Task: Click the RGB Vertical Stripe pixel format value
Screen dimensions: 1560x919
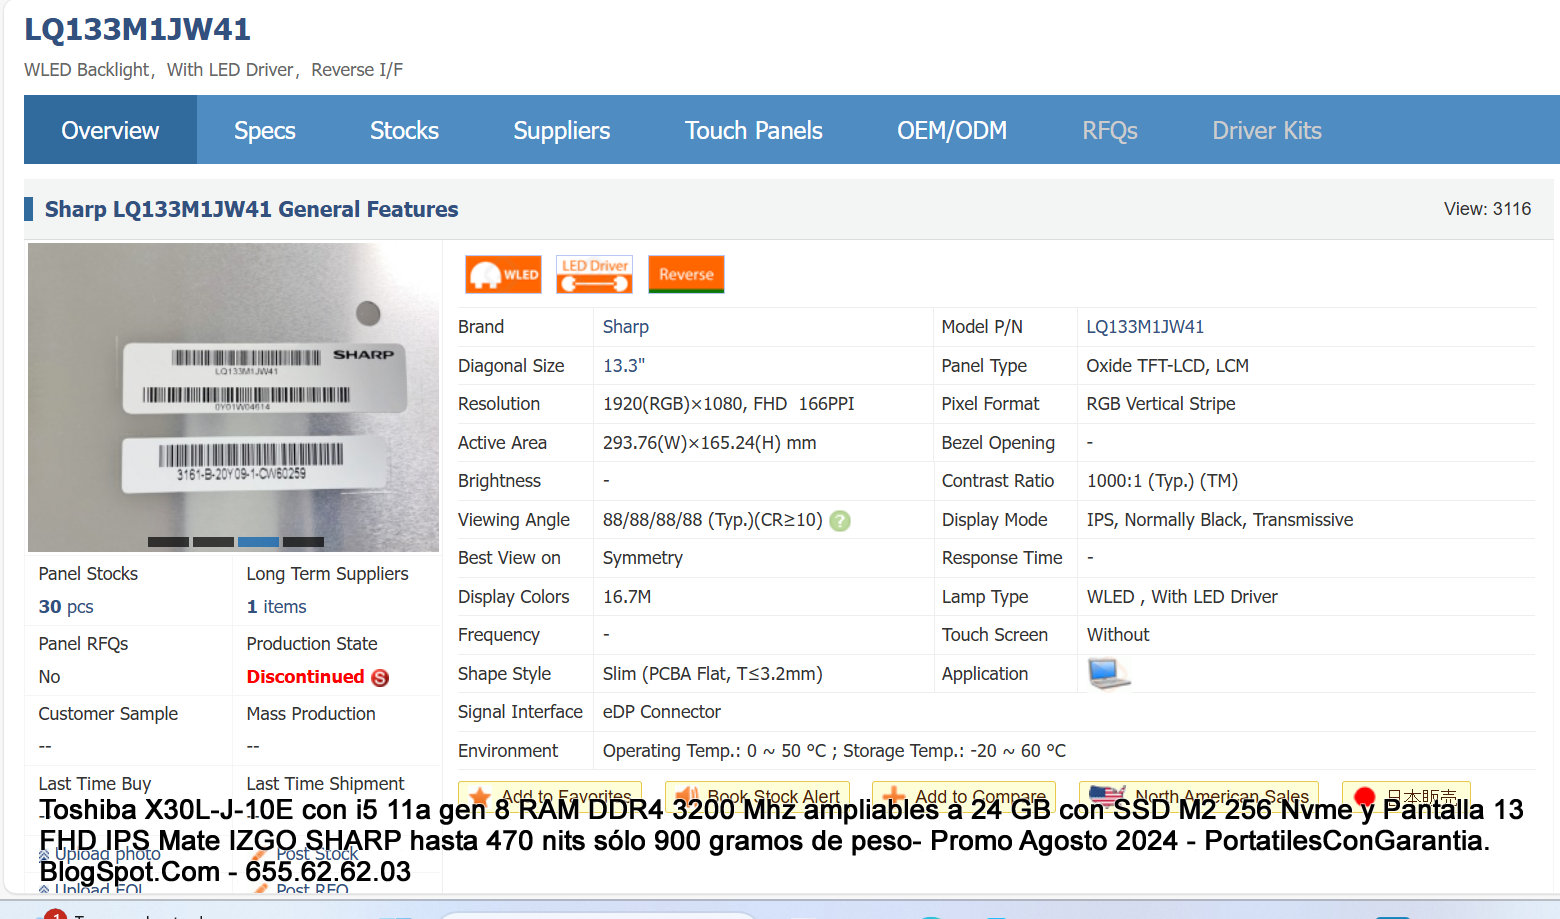Action: [1161, 404]
